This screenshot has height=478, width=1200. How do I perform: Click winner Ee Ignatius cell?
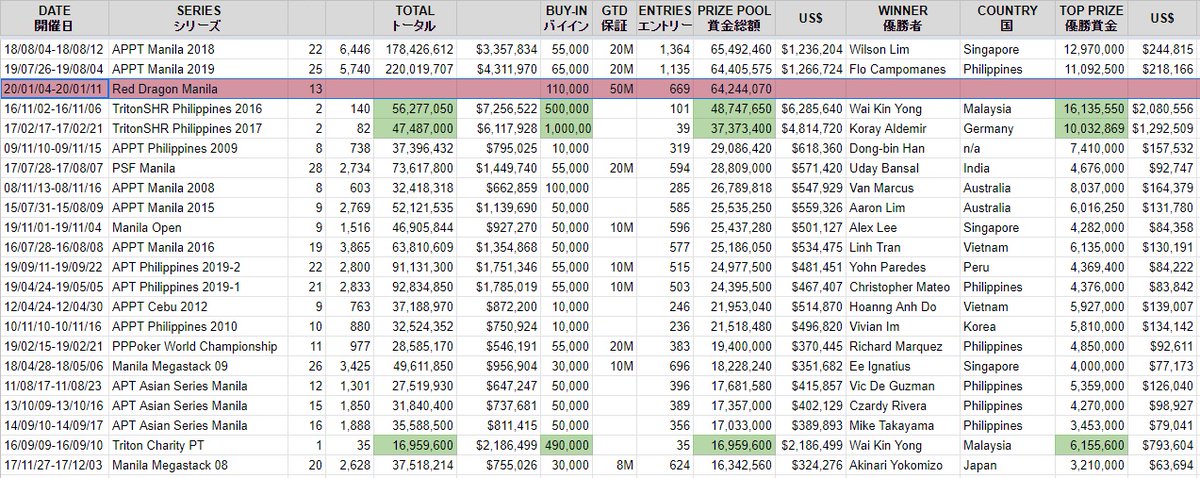coord(904,364)
